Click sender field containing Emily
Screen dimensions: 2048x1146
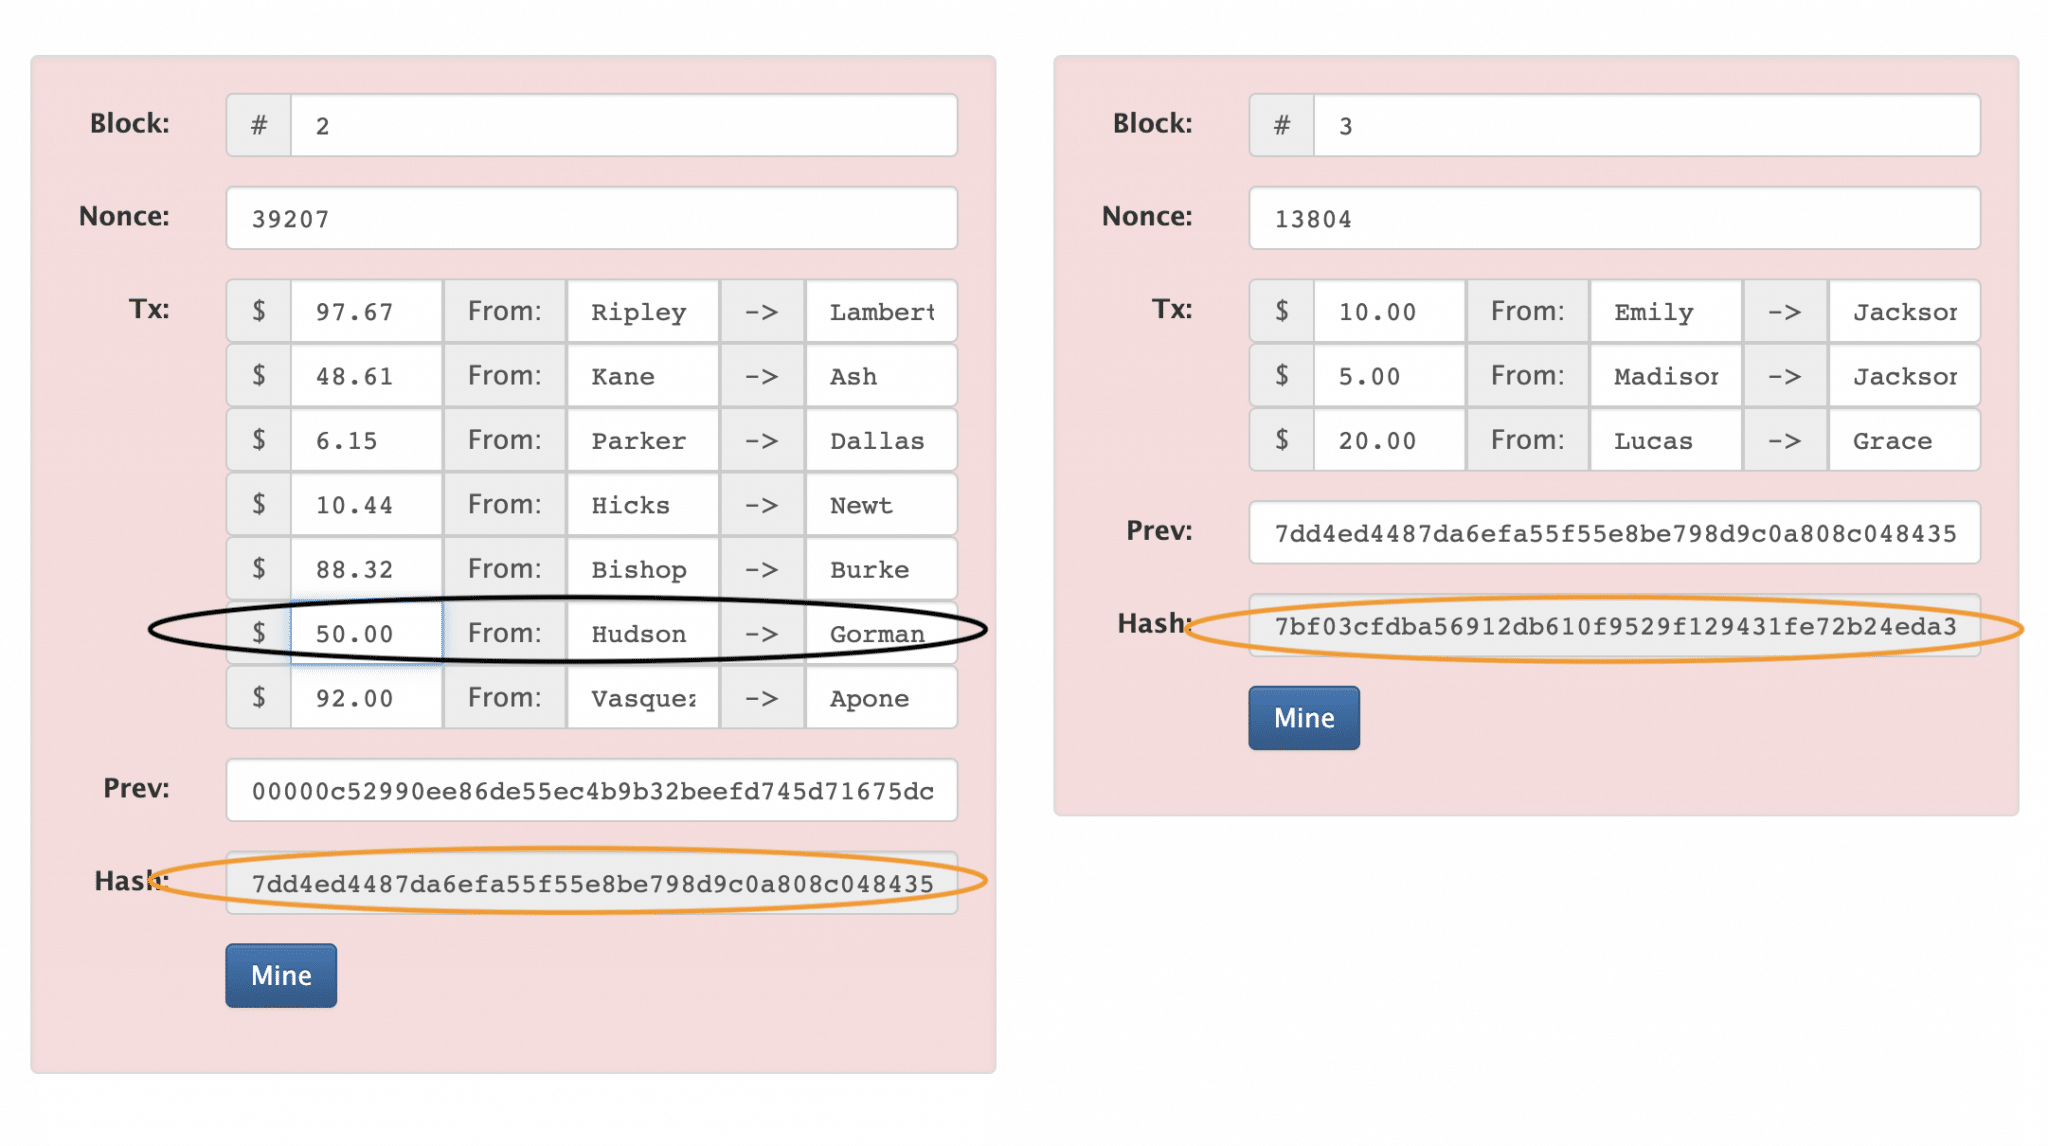point(1665,312)
